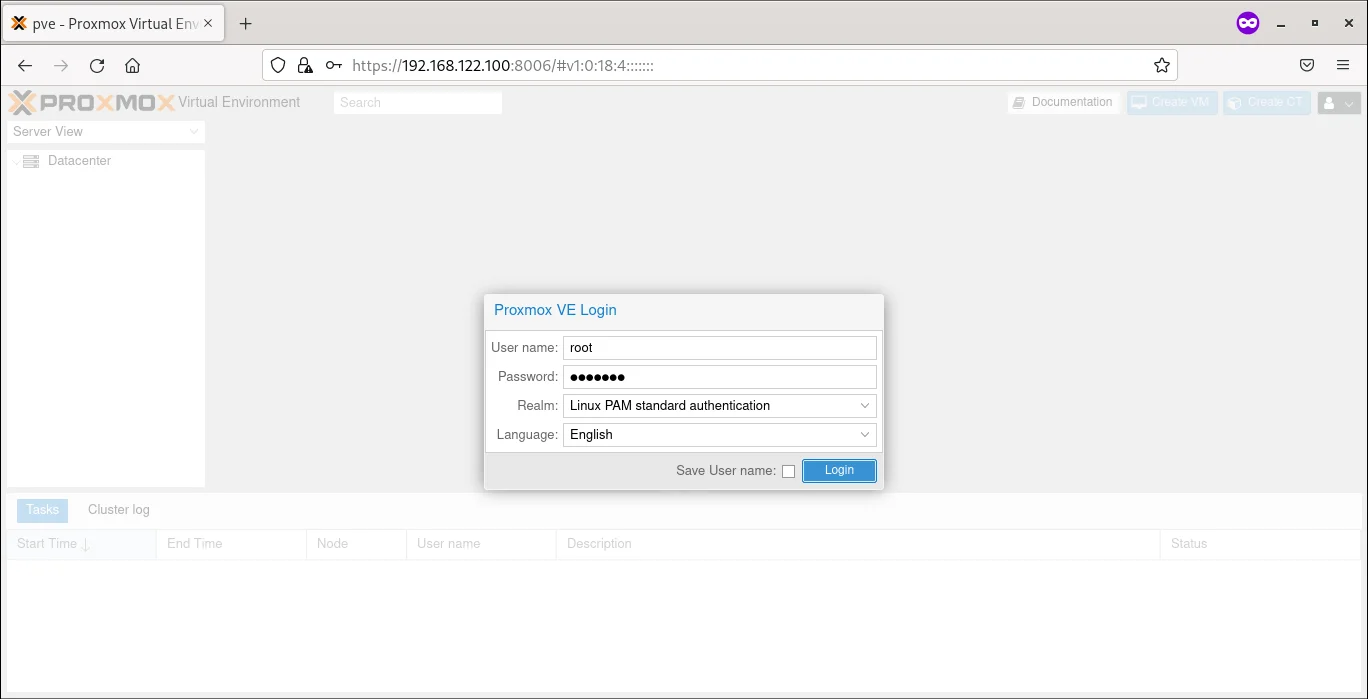Screen dimensions: 1368x699
Task: Click the User name column header
Action: [481, 544]
